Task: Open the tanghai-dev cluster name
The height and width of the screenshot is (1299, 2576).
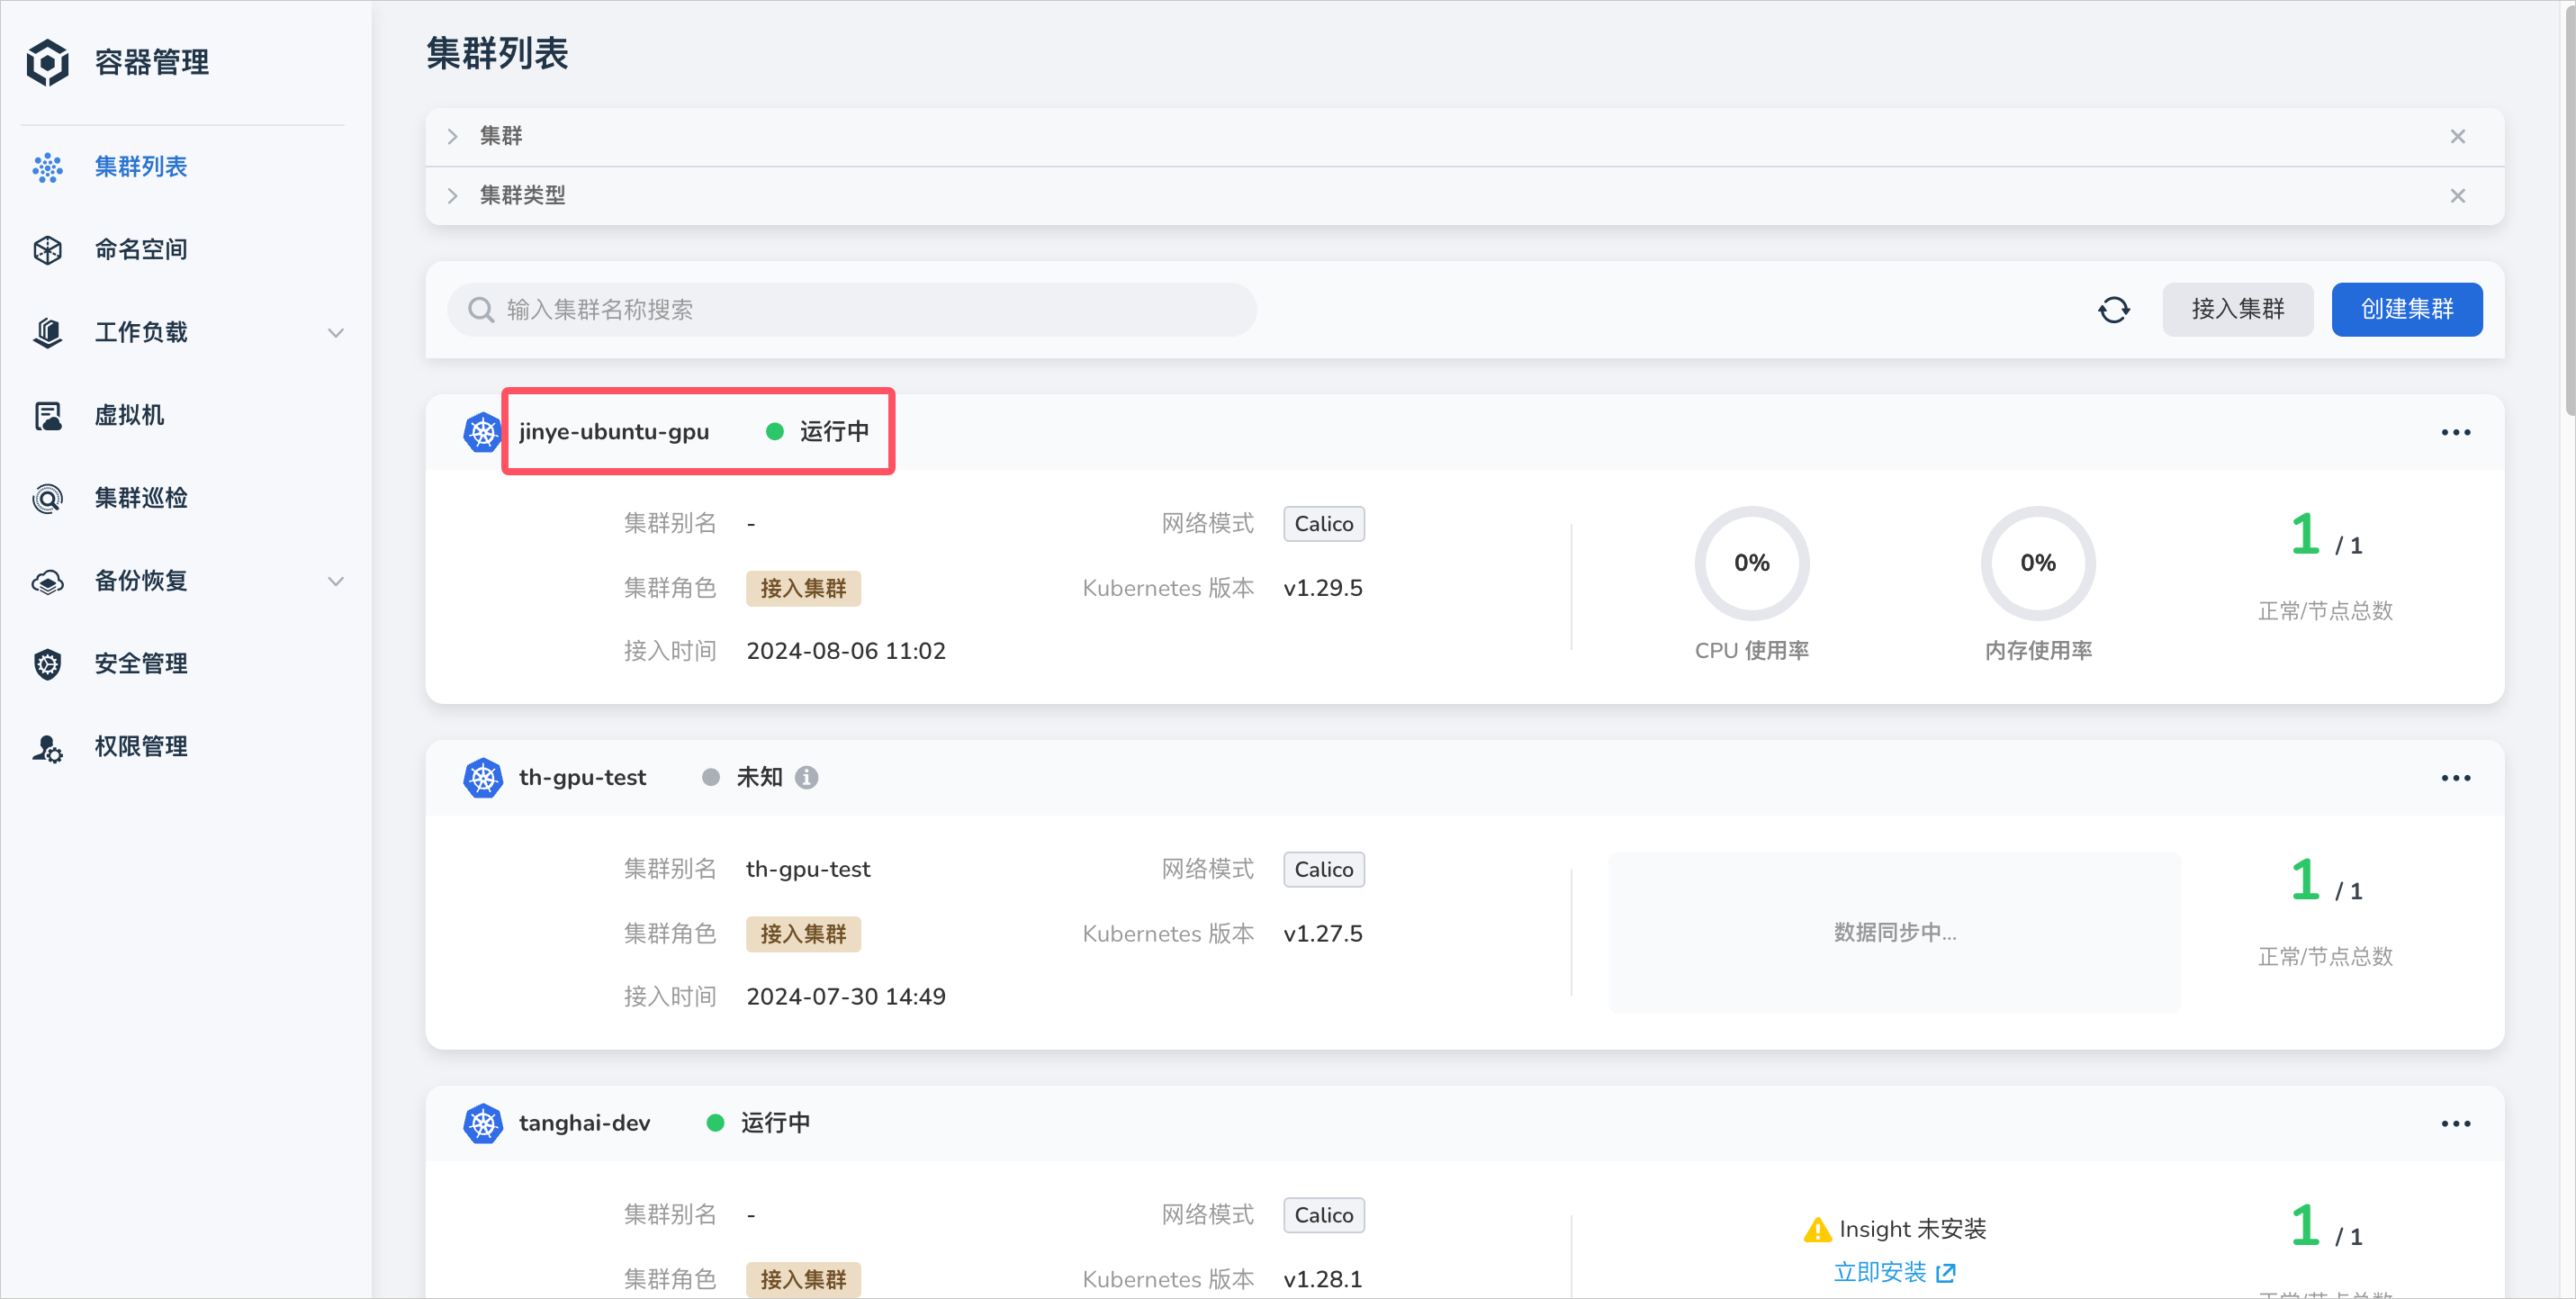Action: [584, 1122]
